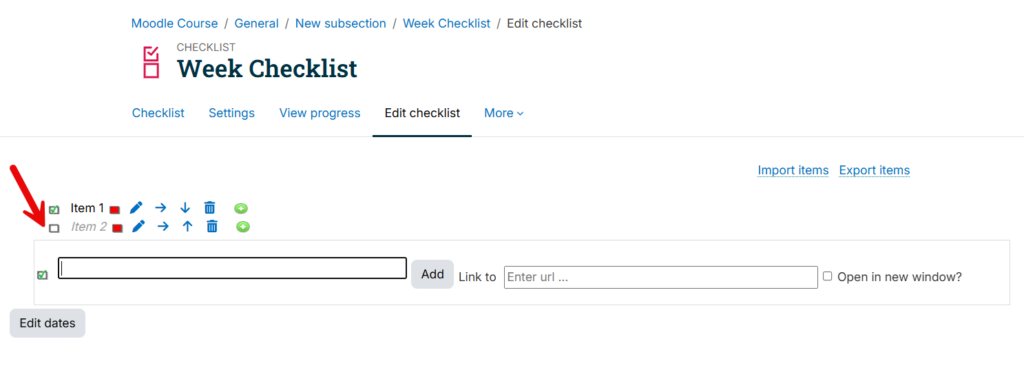Edit Item 1 with pencil icon
Viewport: 1024px width, 370px height.
tap(136, 208)
